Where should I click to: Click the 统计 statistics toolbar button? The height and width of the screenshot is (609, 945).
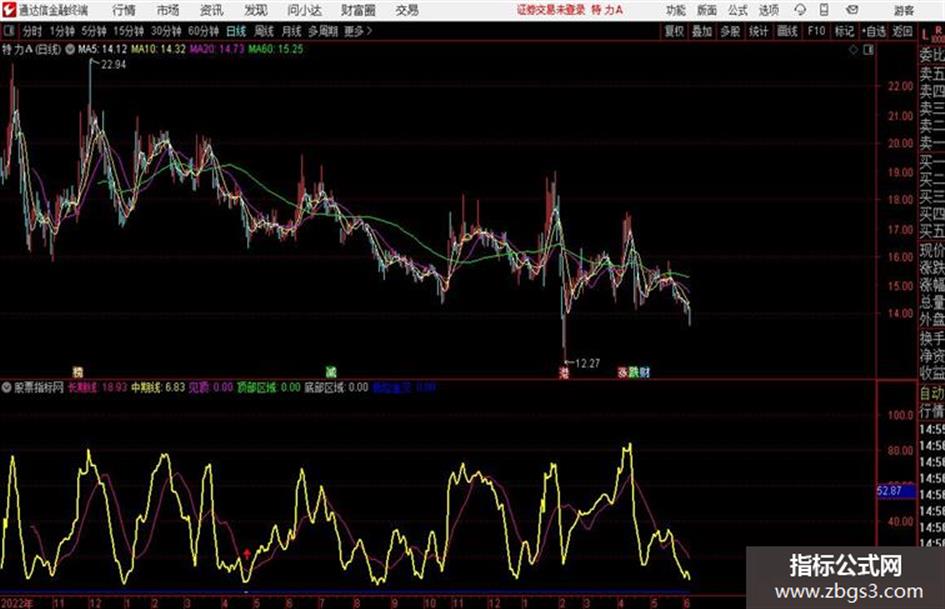point(758,31)
